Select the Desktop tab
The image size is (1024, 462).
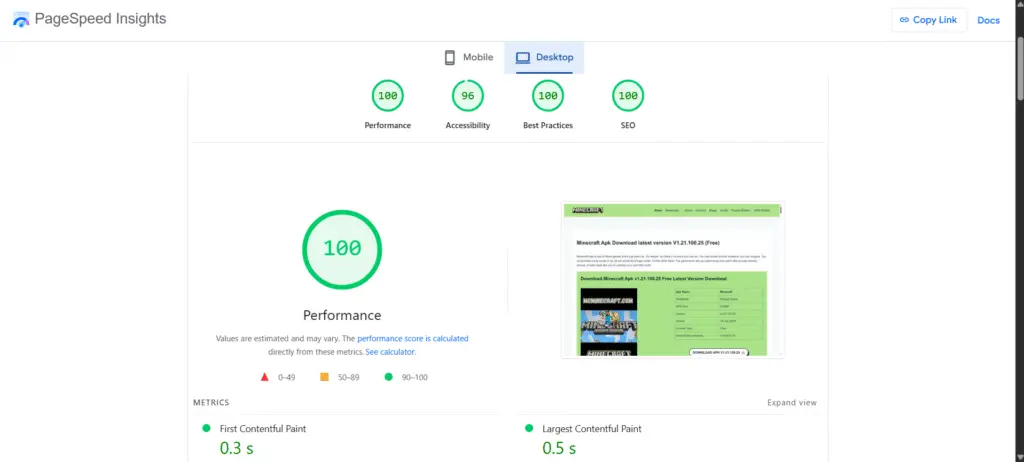click(x=544, y=58)
